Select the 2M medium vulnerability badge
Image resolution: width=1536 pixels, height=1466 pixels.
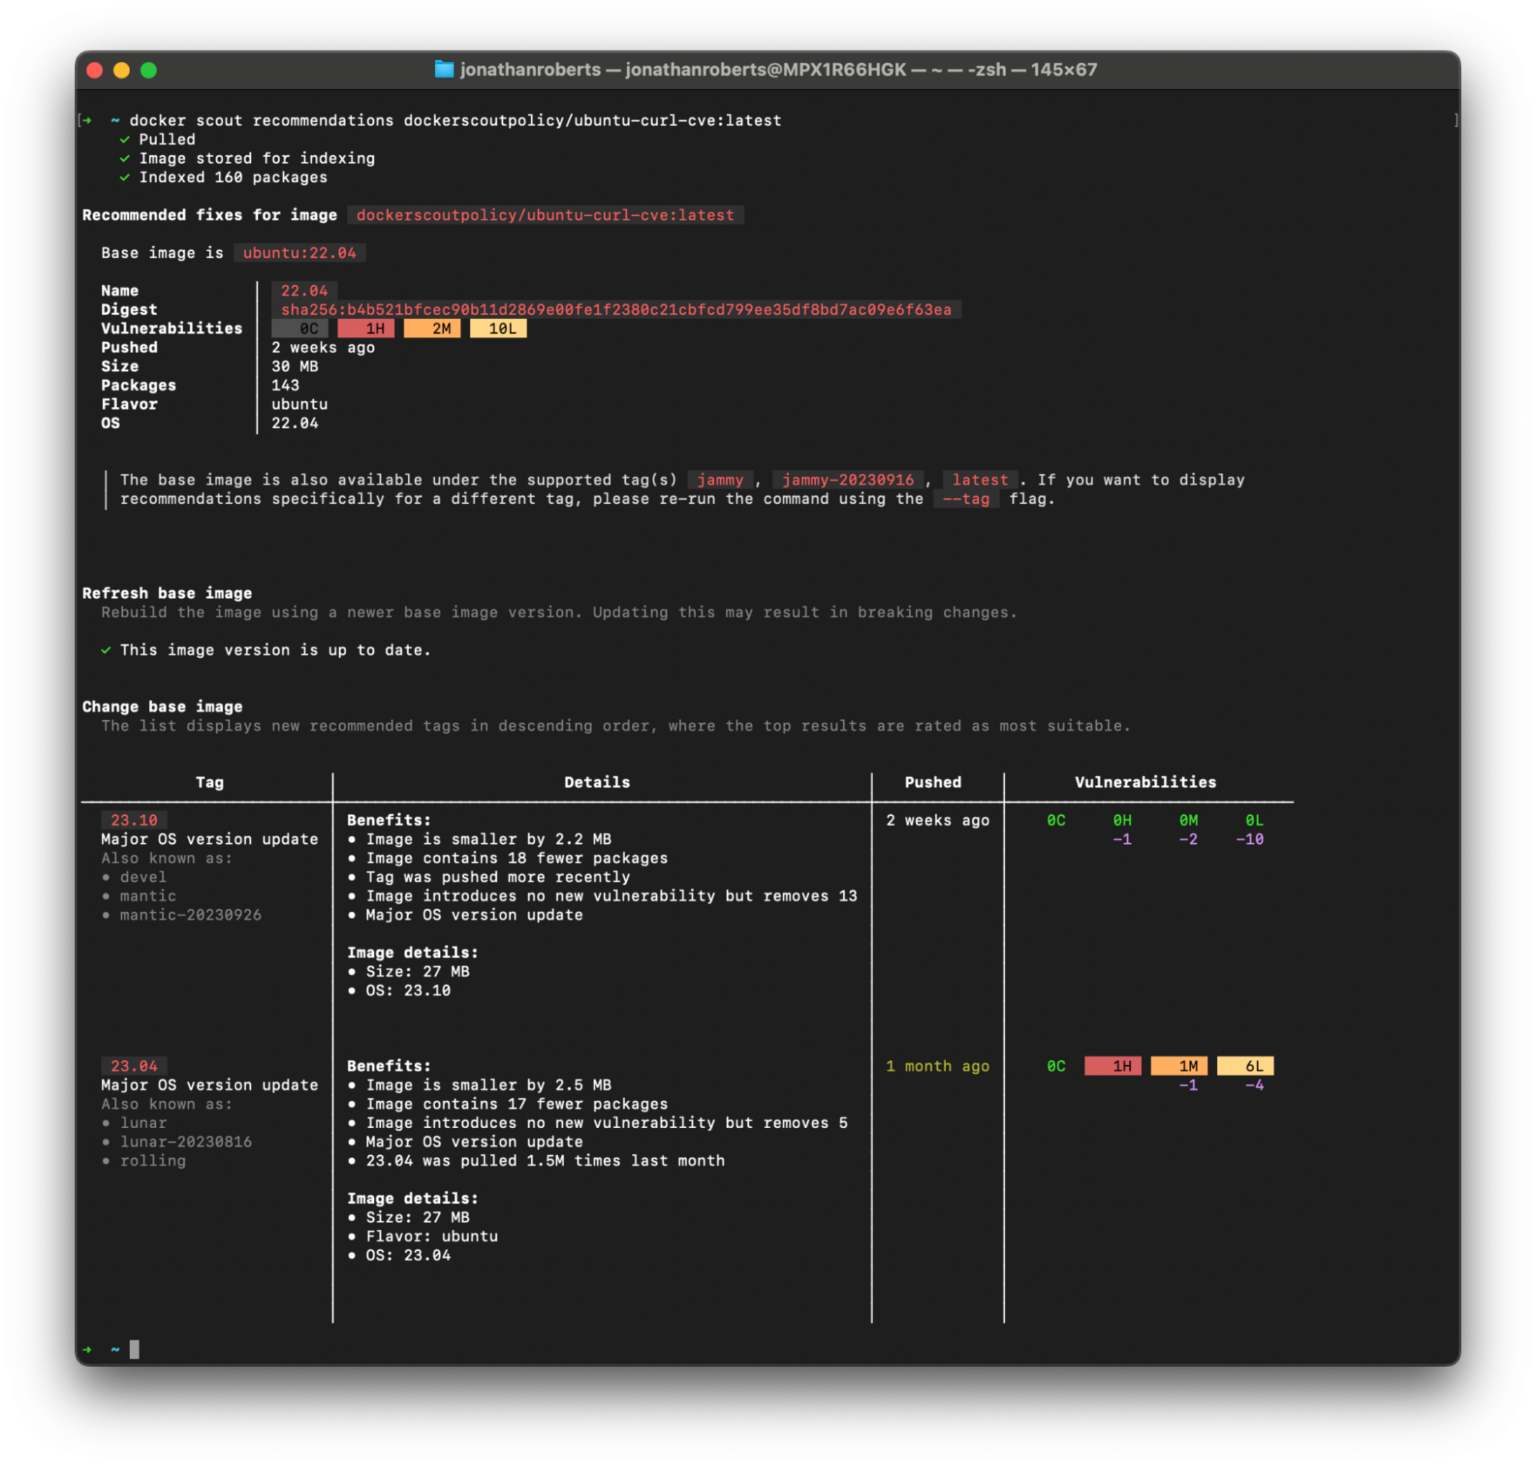coord(432,328)
